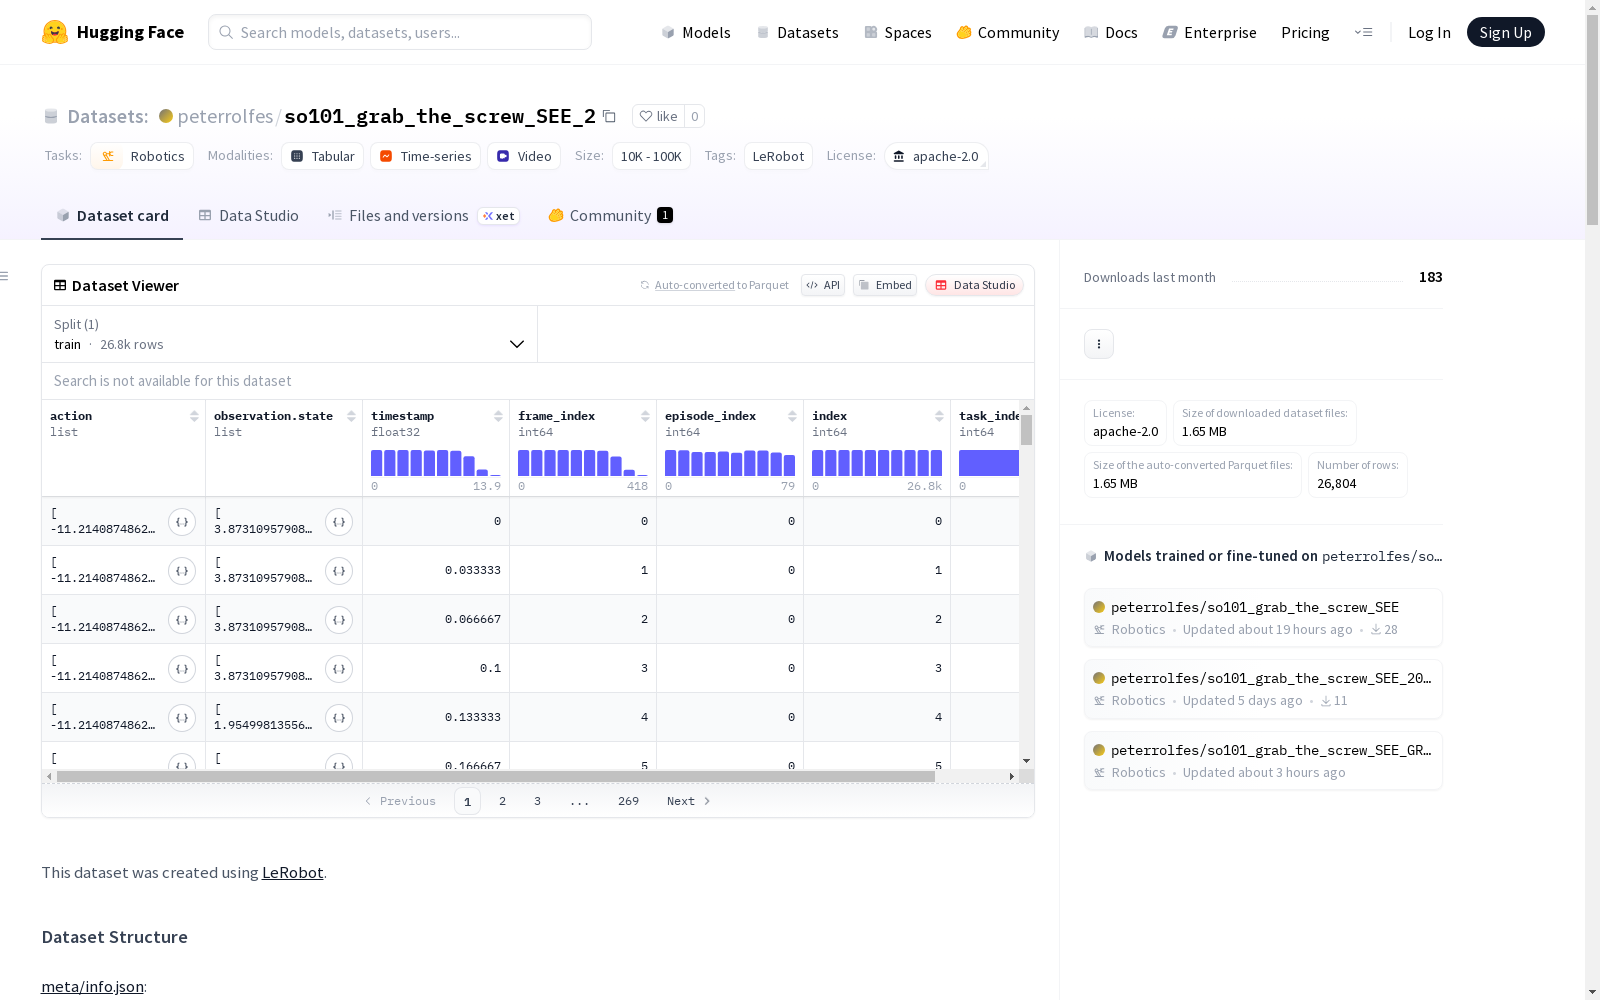Copy dataset name with copy icon
Image resolution: width=1600 pixels, height=1000 pixels.
pyautogui.click(x=609, y=116)
